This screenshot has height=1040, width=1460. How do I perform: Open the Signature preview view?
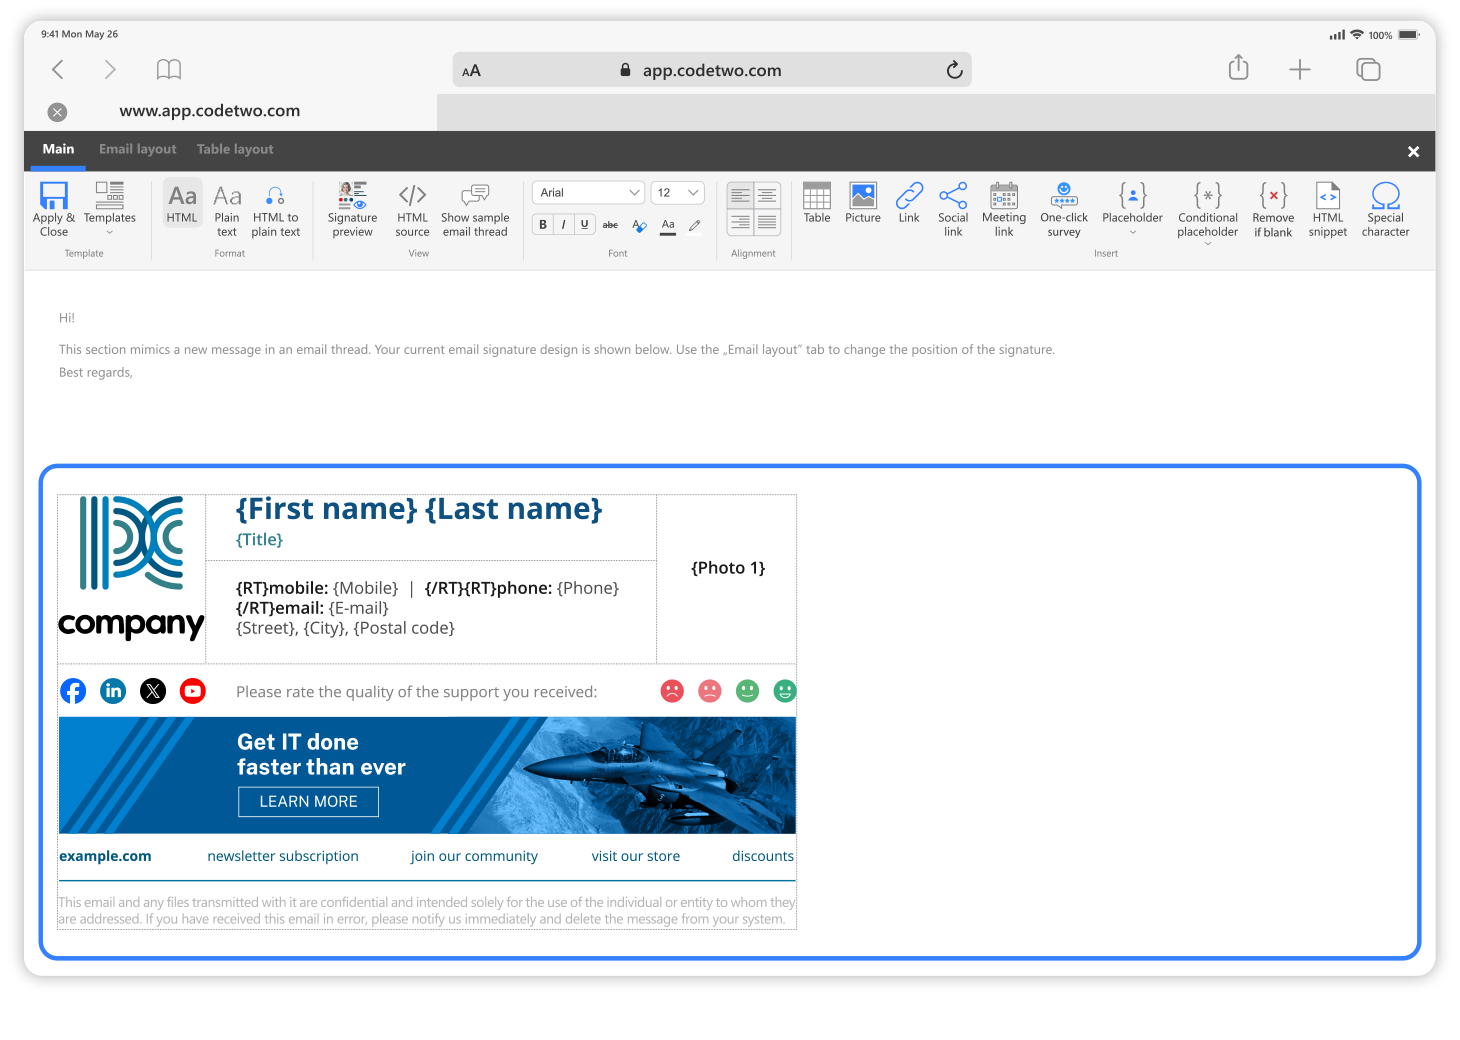(352, 209)
